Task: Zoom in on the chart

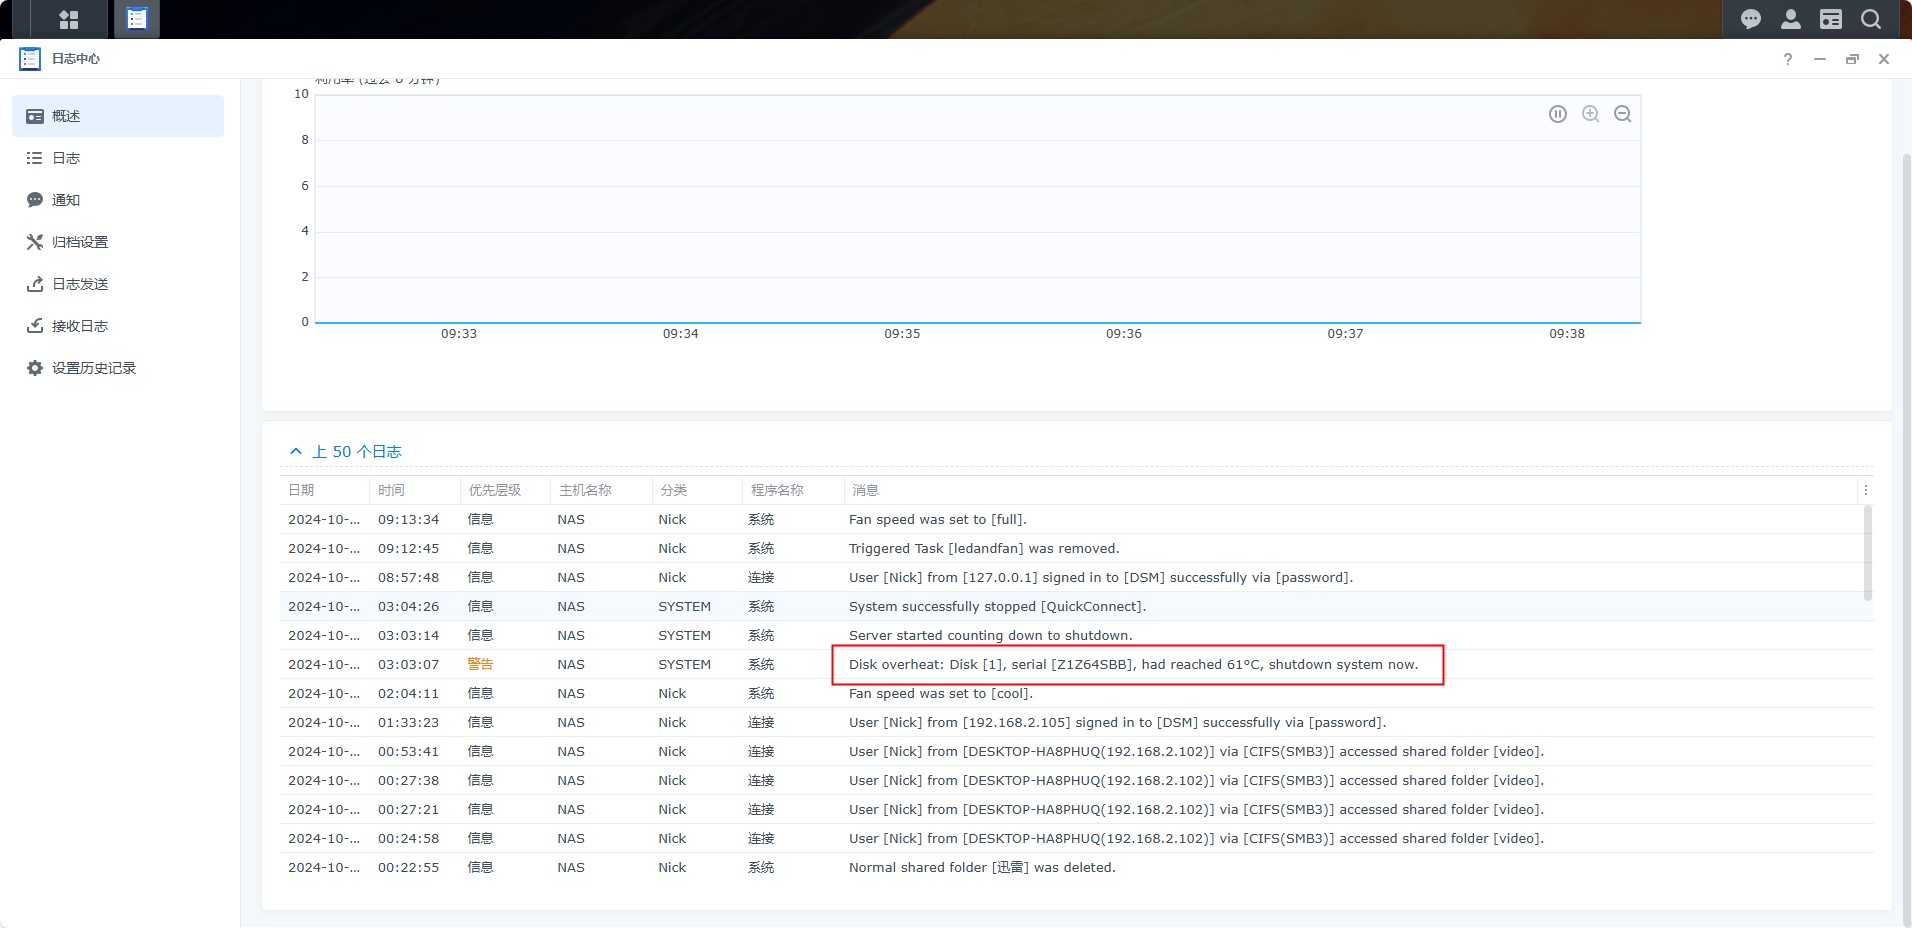Action: (1590, 114)
